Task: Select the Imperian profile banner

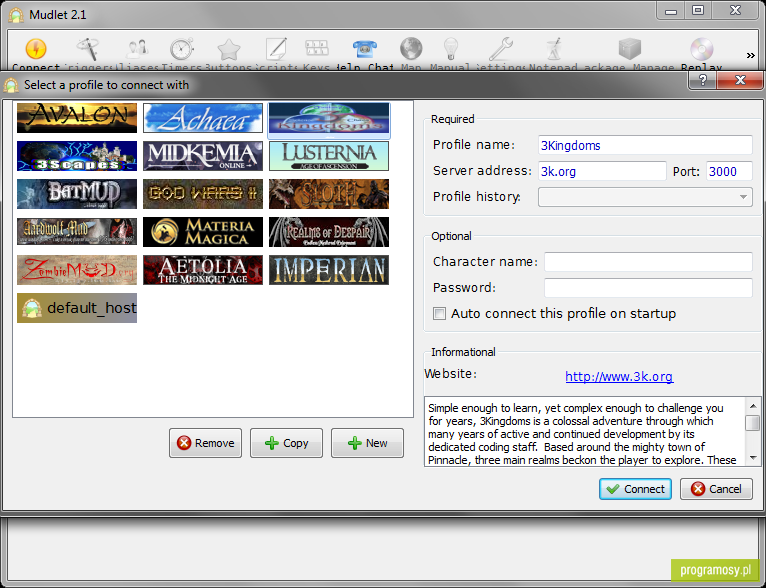Action: (329, 270)
